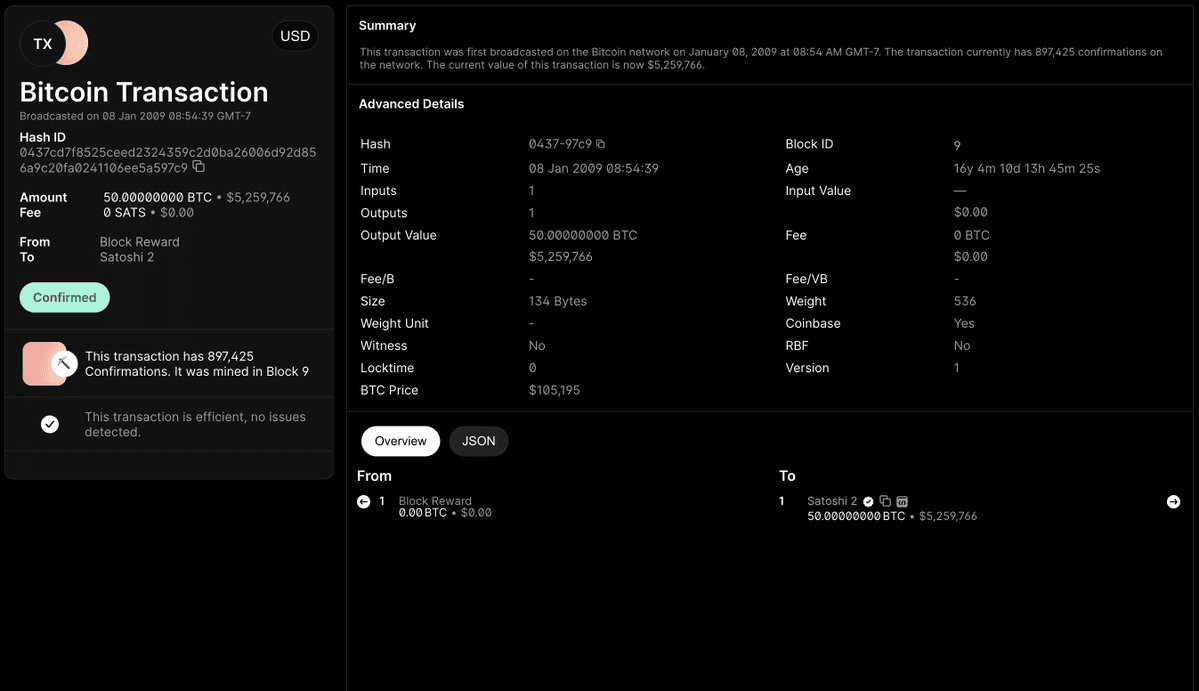Copy the shortened hash 0437-97c9
Image resolution: width=1199 pixels, height=691 pixels.
(x=601, y=144)
